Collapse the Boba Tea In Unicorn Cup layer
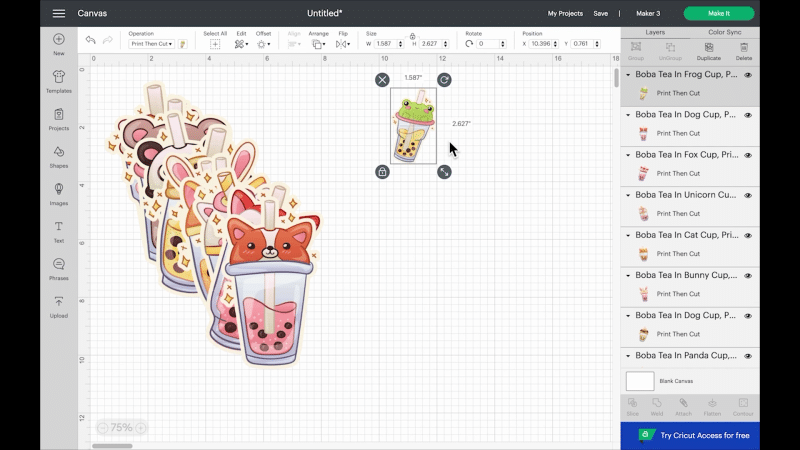The height and width of the screenshot is (450, 800). (x=628, y=195)
